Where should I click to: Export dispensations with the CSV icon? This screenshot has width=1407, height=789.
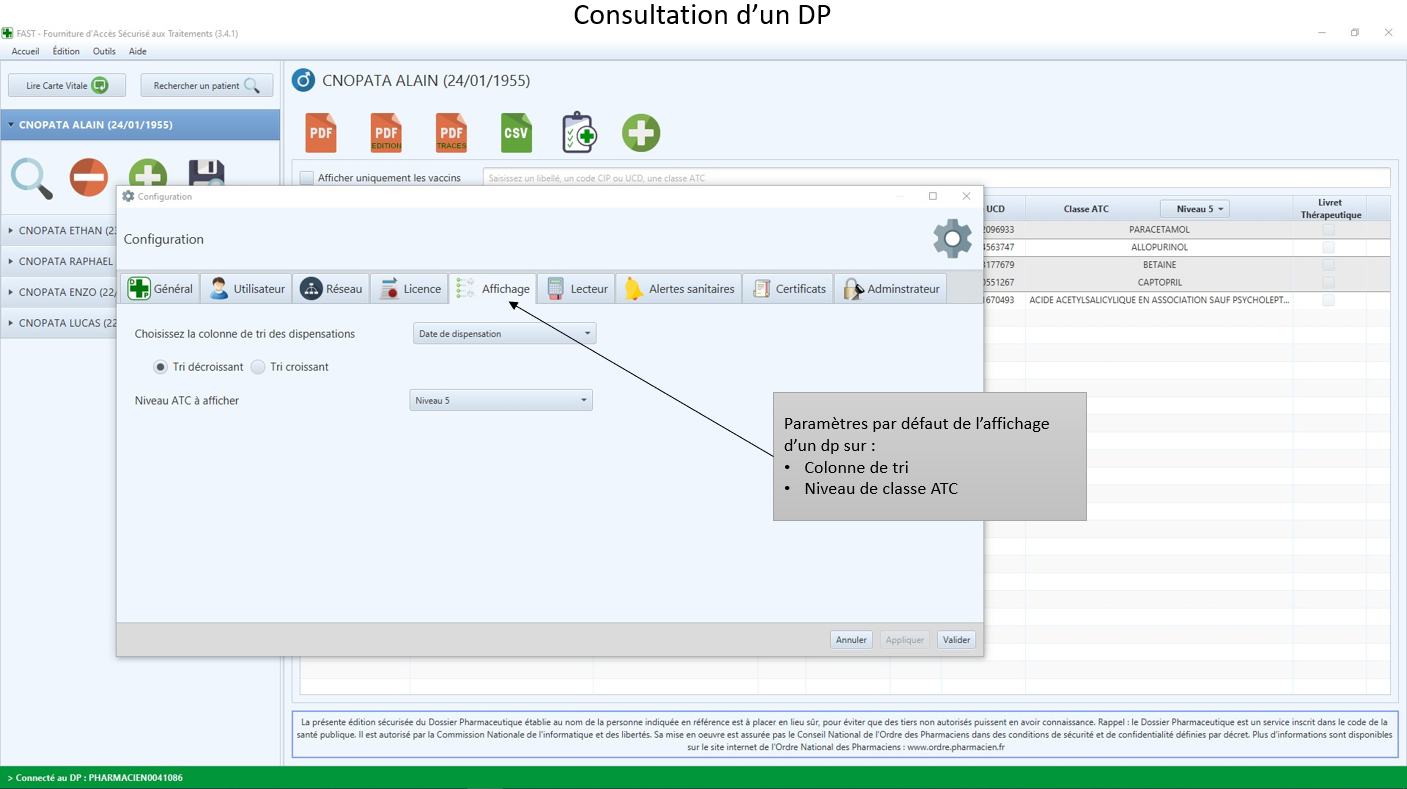(516, 133)
